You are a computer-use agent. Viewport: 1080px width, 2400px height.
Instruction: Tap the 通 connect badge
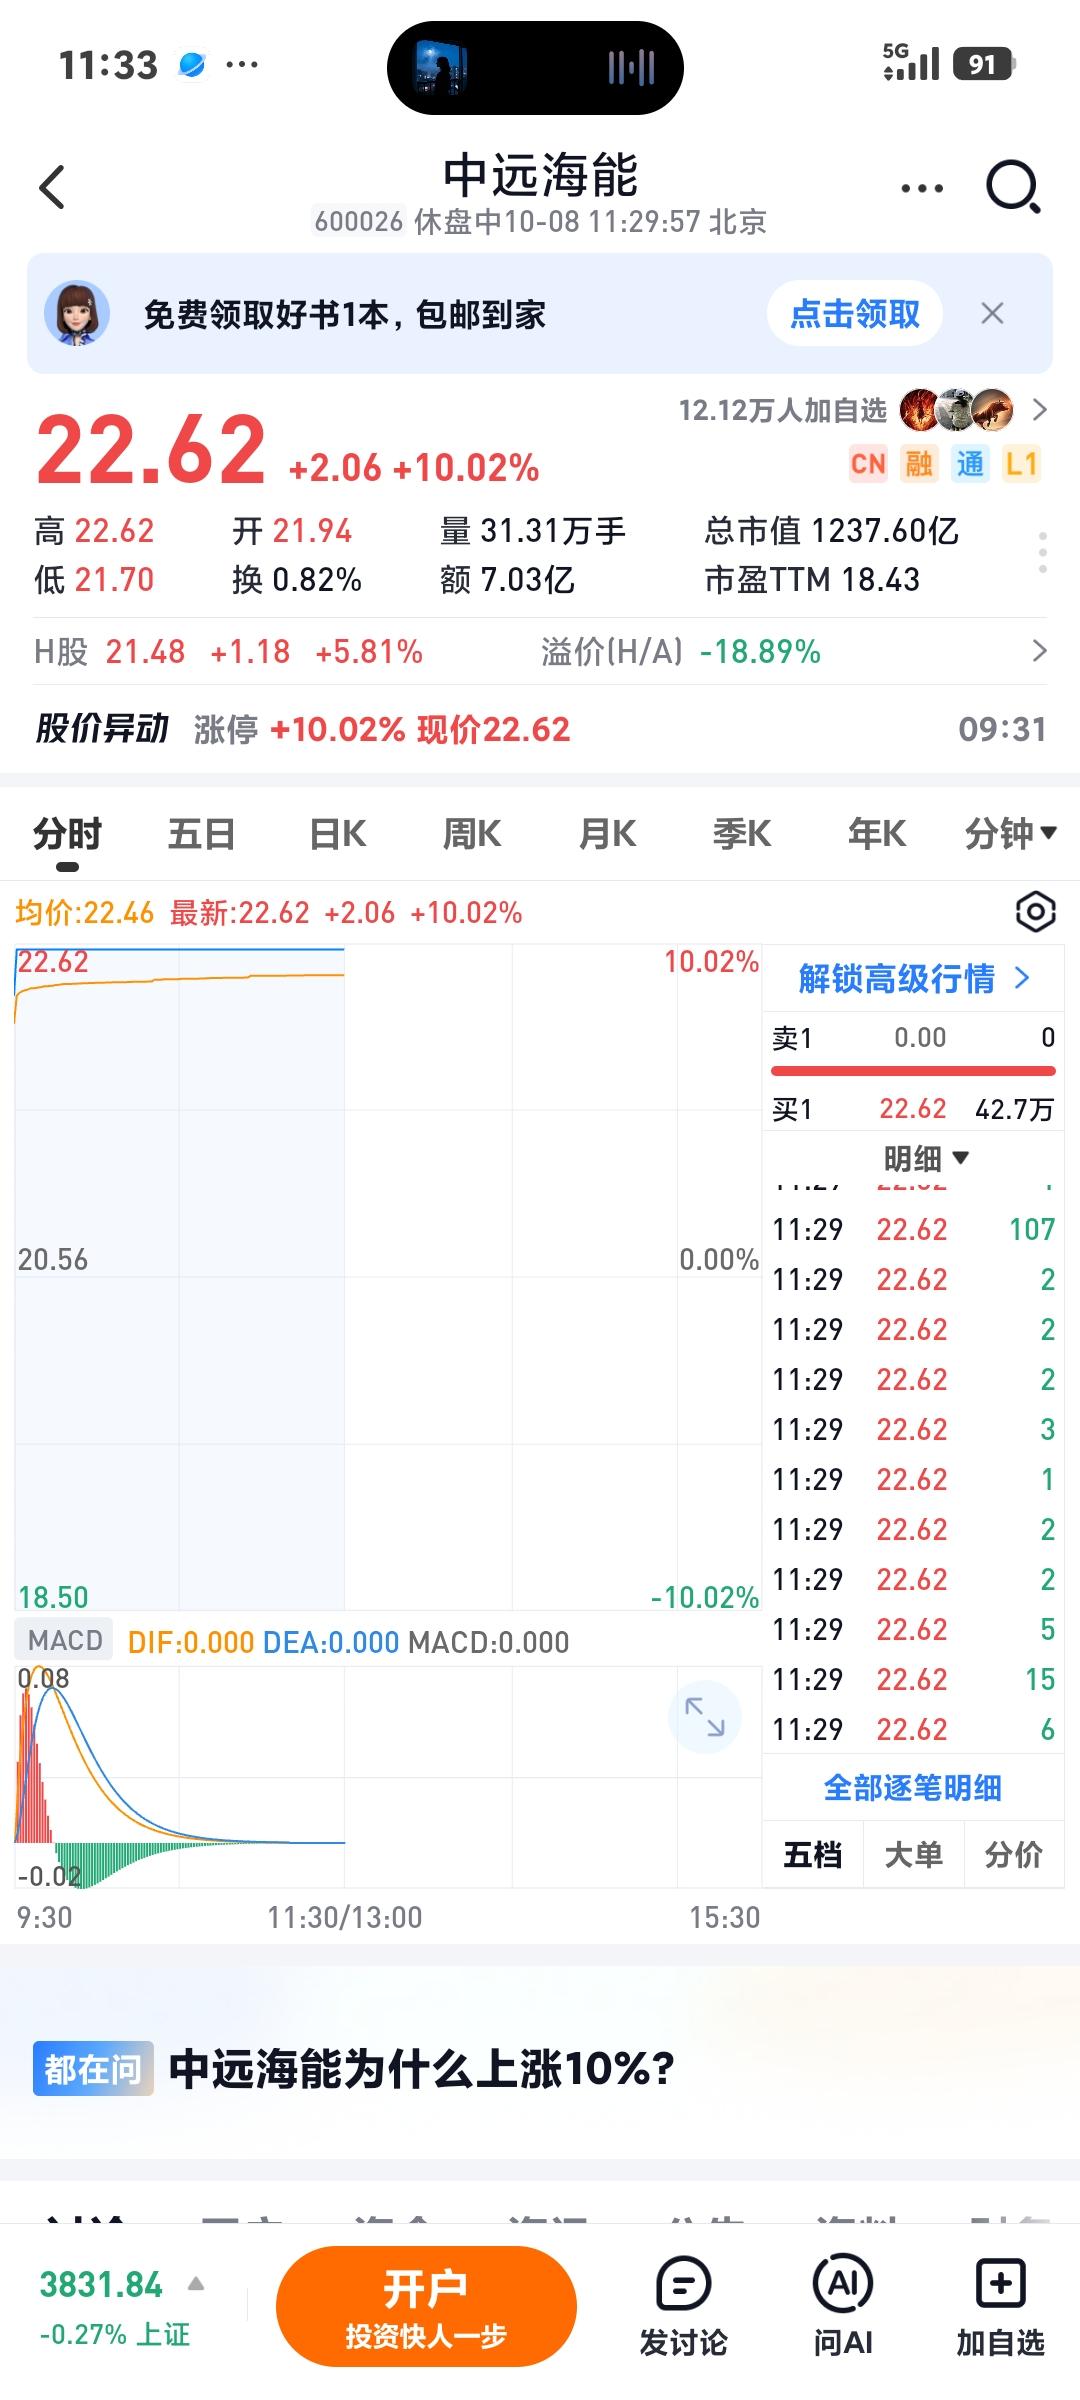(970, 463)
